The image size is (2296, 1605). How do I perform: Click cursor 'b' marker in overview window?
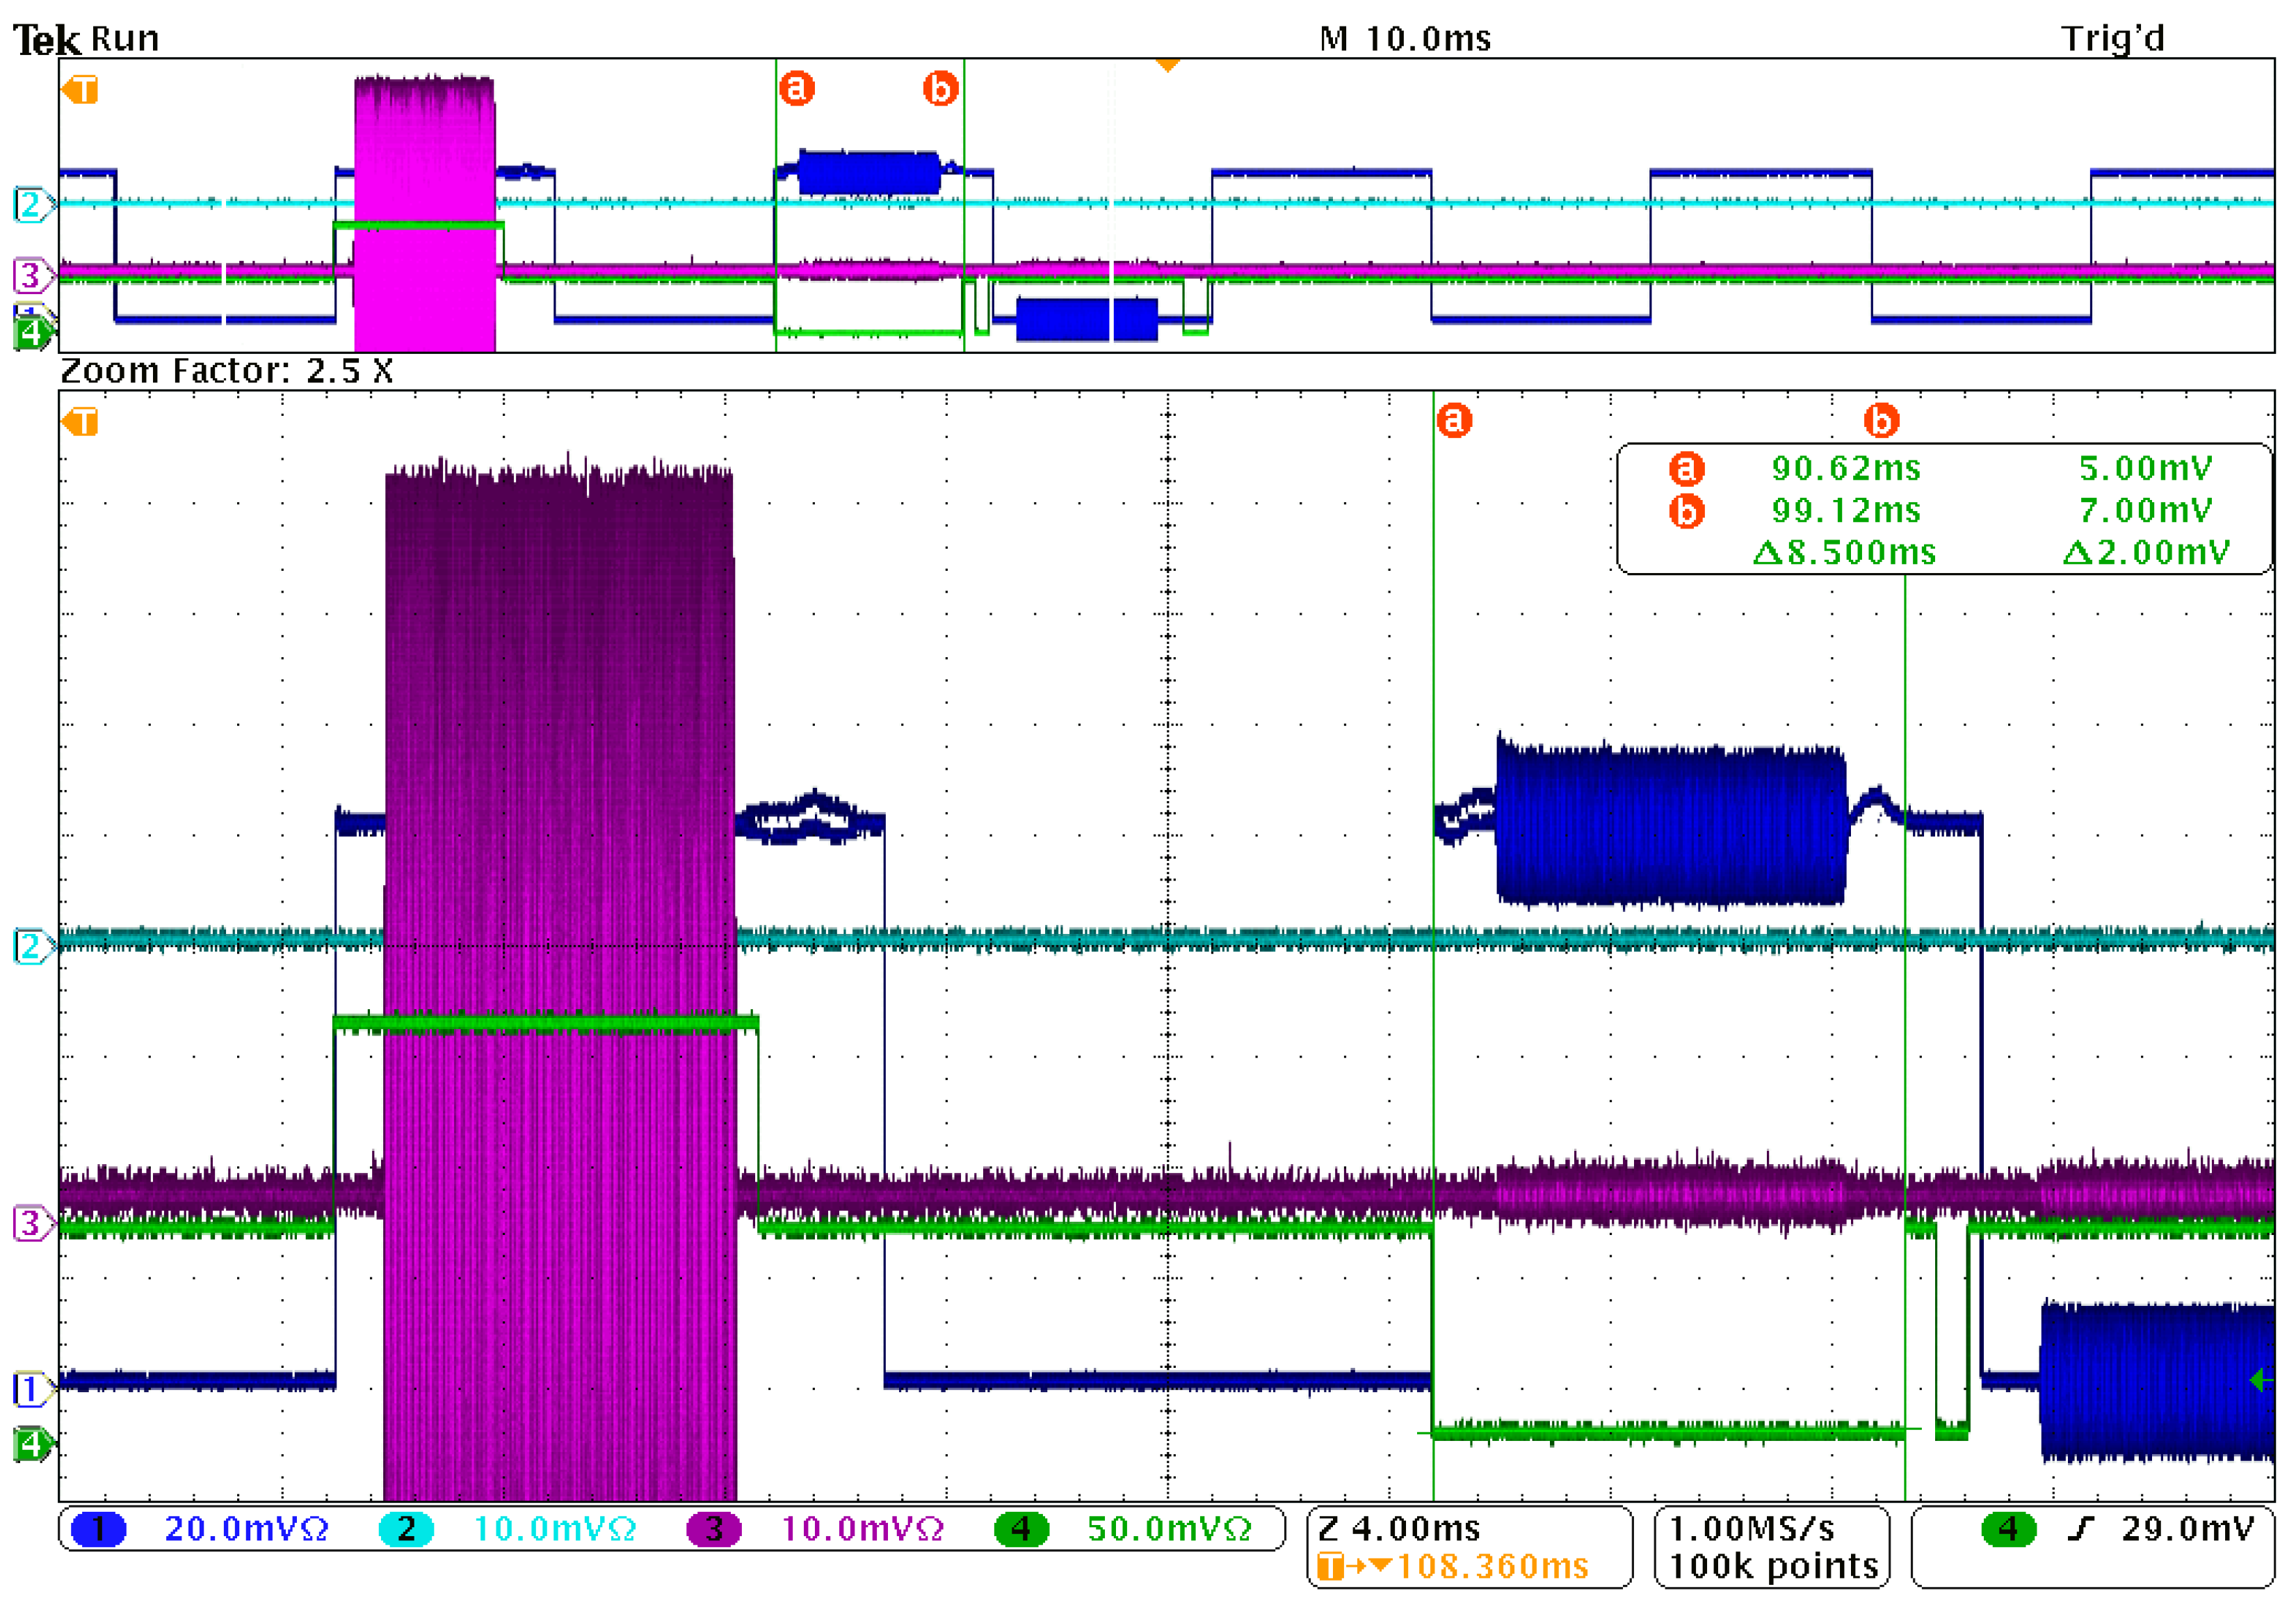(x=940, y=89)
